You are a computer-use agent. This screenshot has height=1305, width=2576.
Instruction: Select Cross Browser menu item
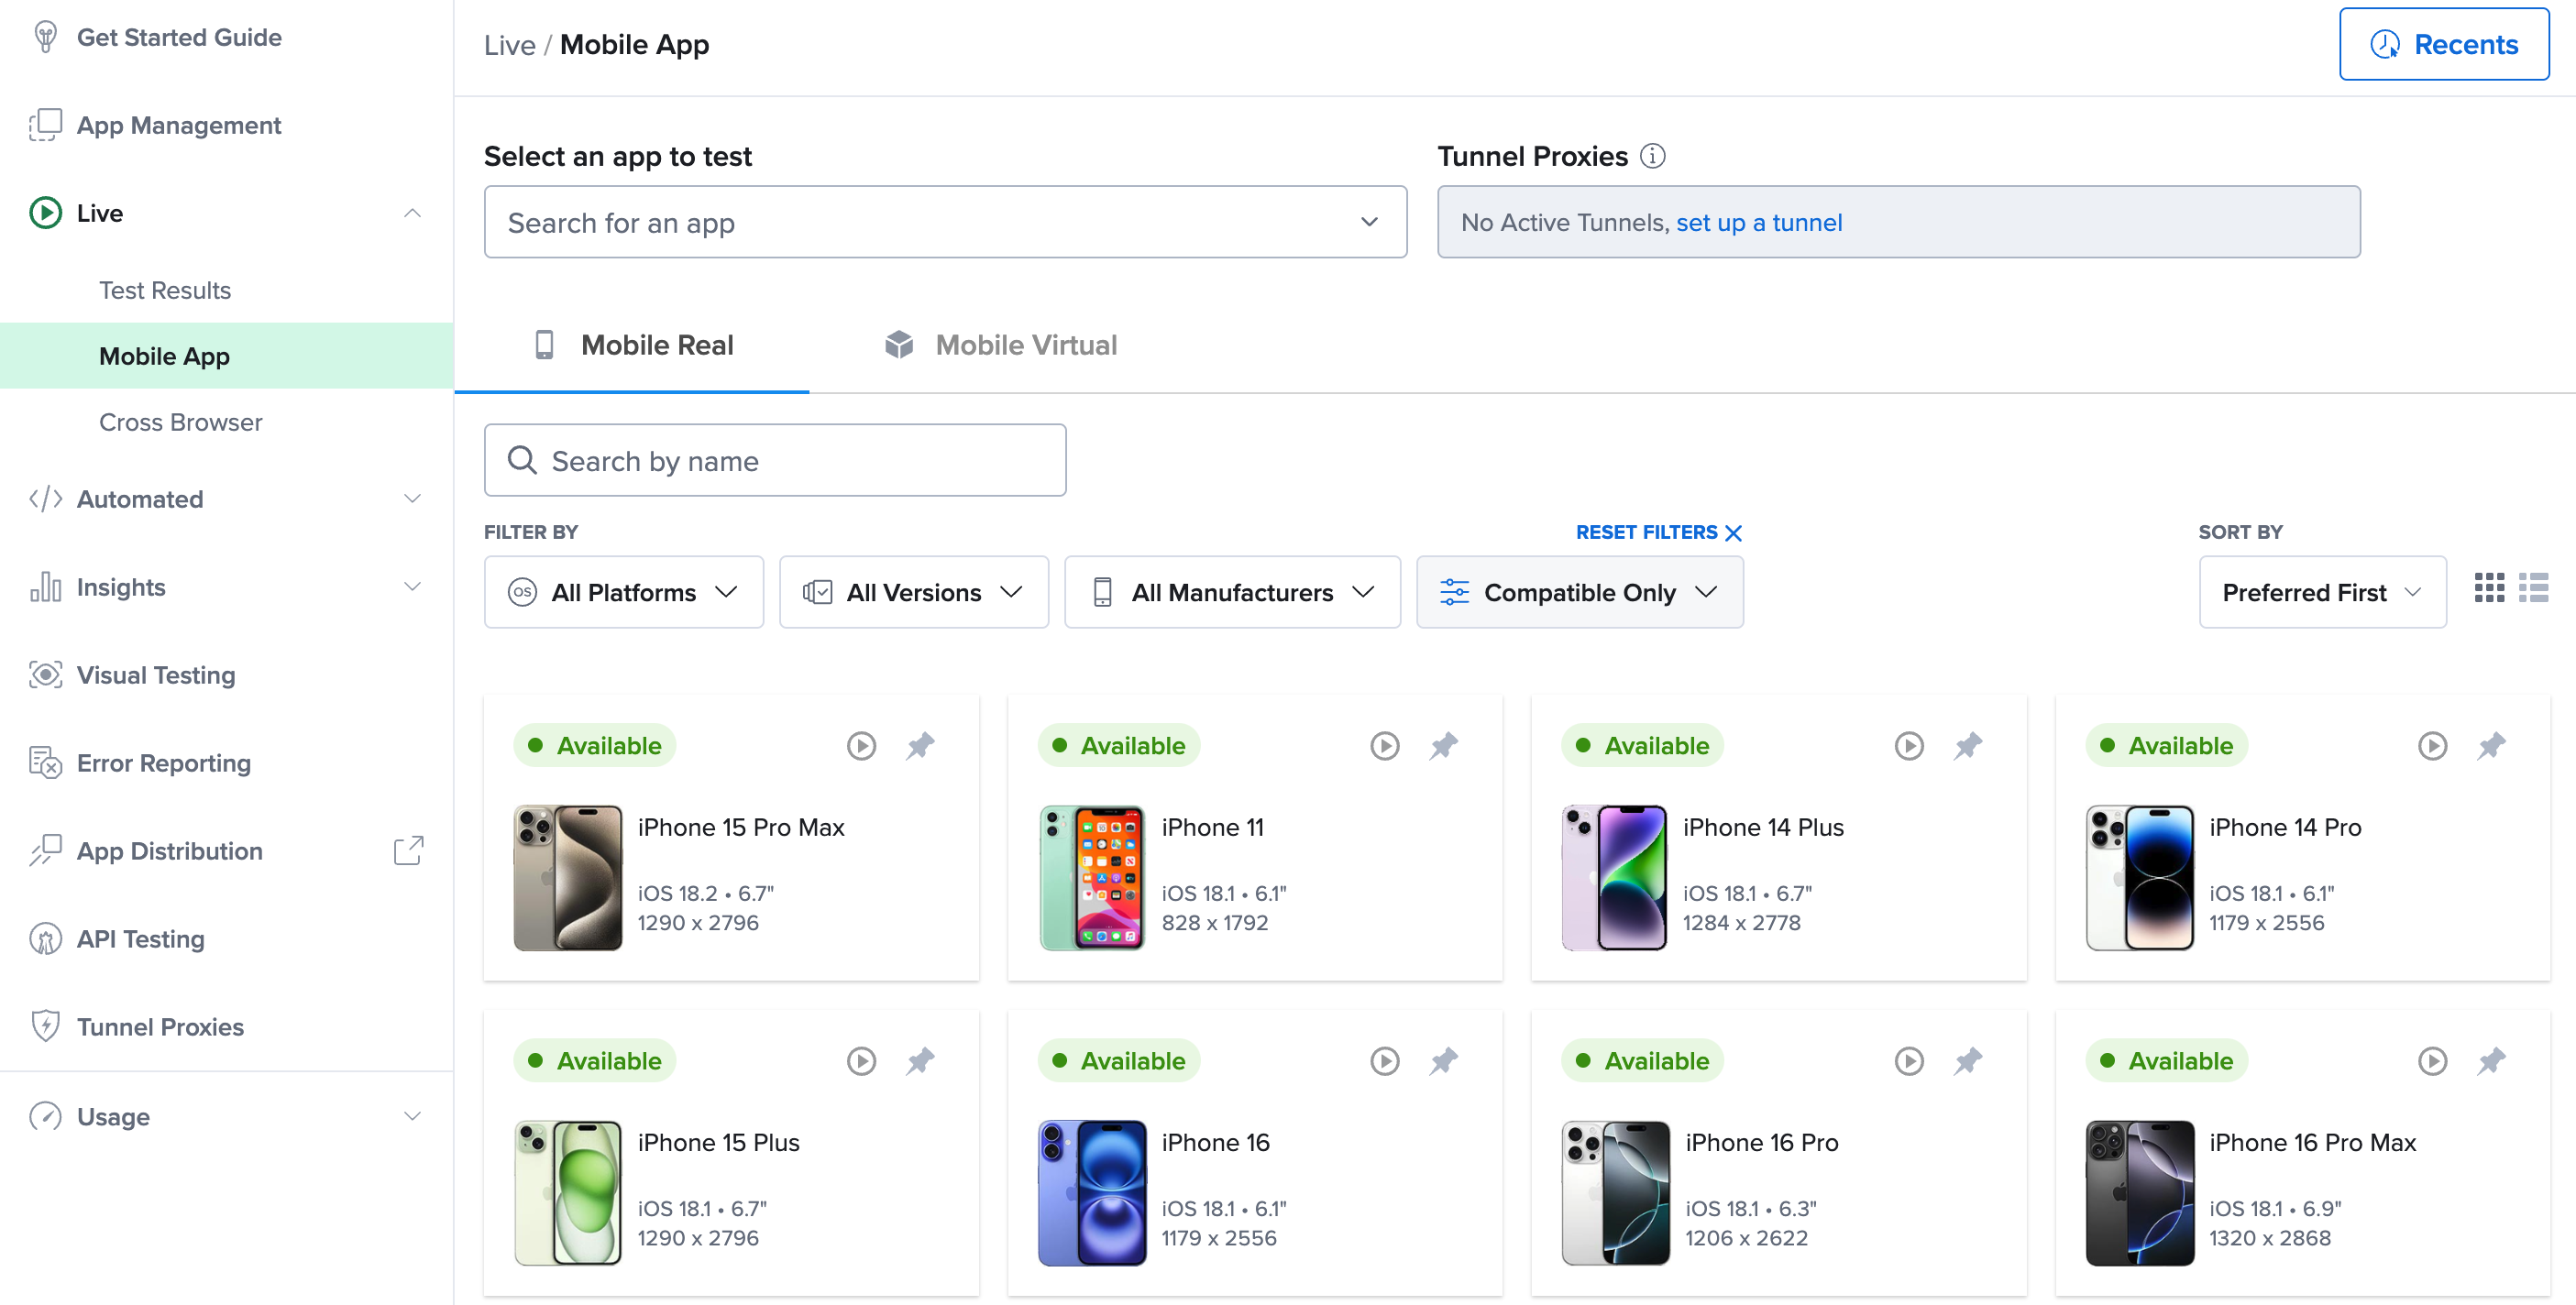180,422
